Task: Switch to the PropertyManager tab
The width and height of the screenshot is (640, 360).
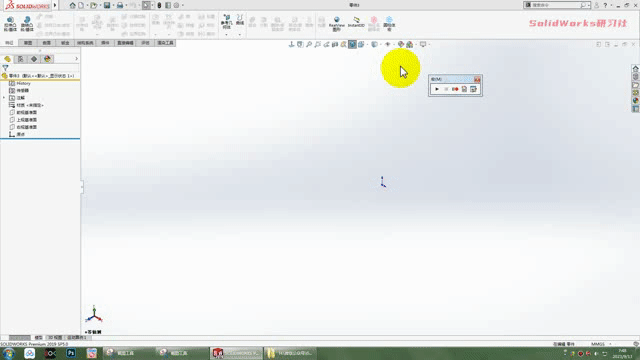Action: point(20,59)
